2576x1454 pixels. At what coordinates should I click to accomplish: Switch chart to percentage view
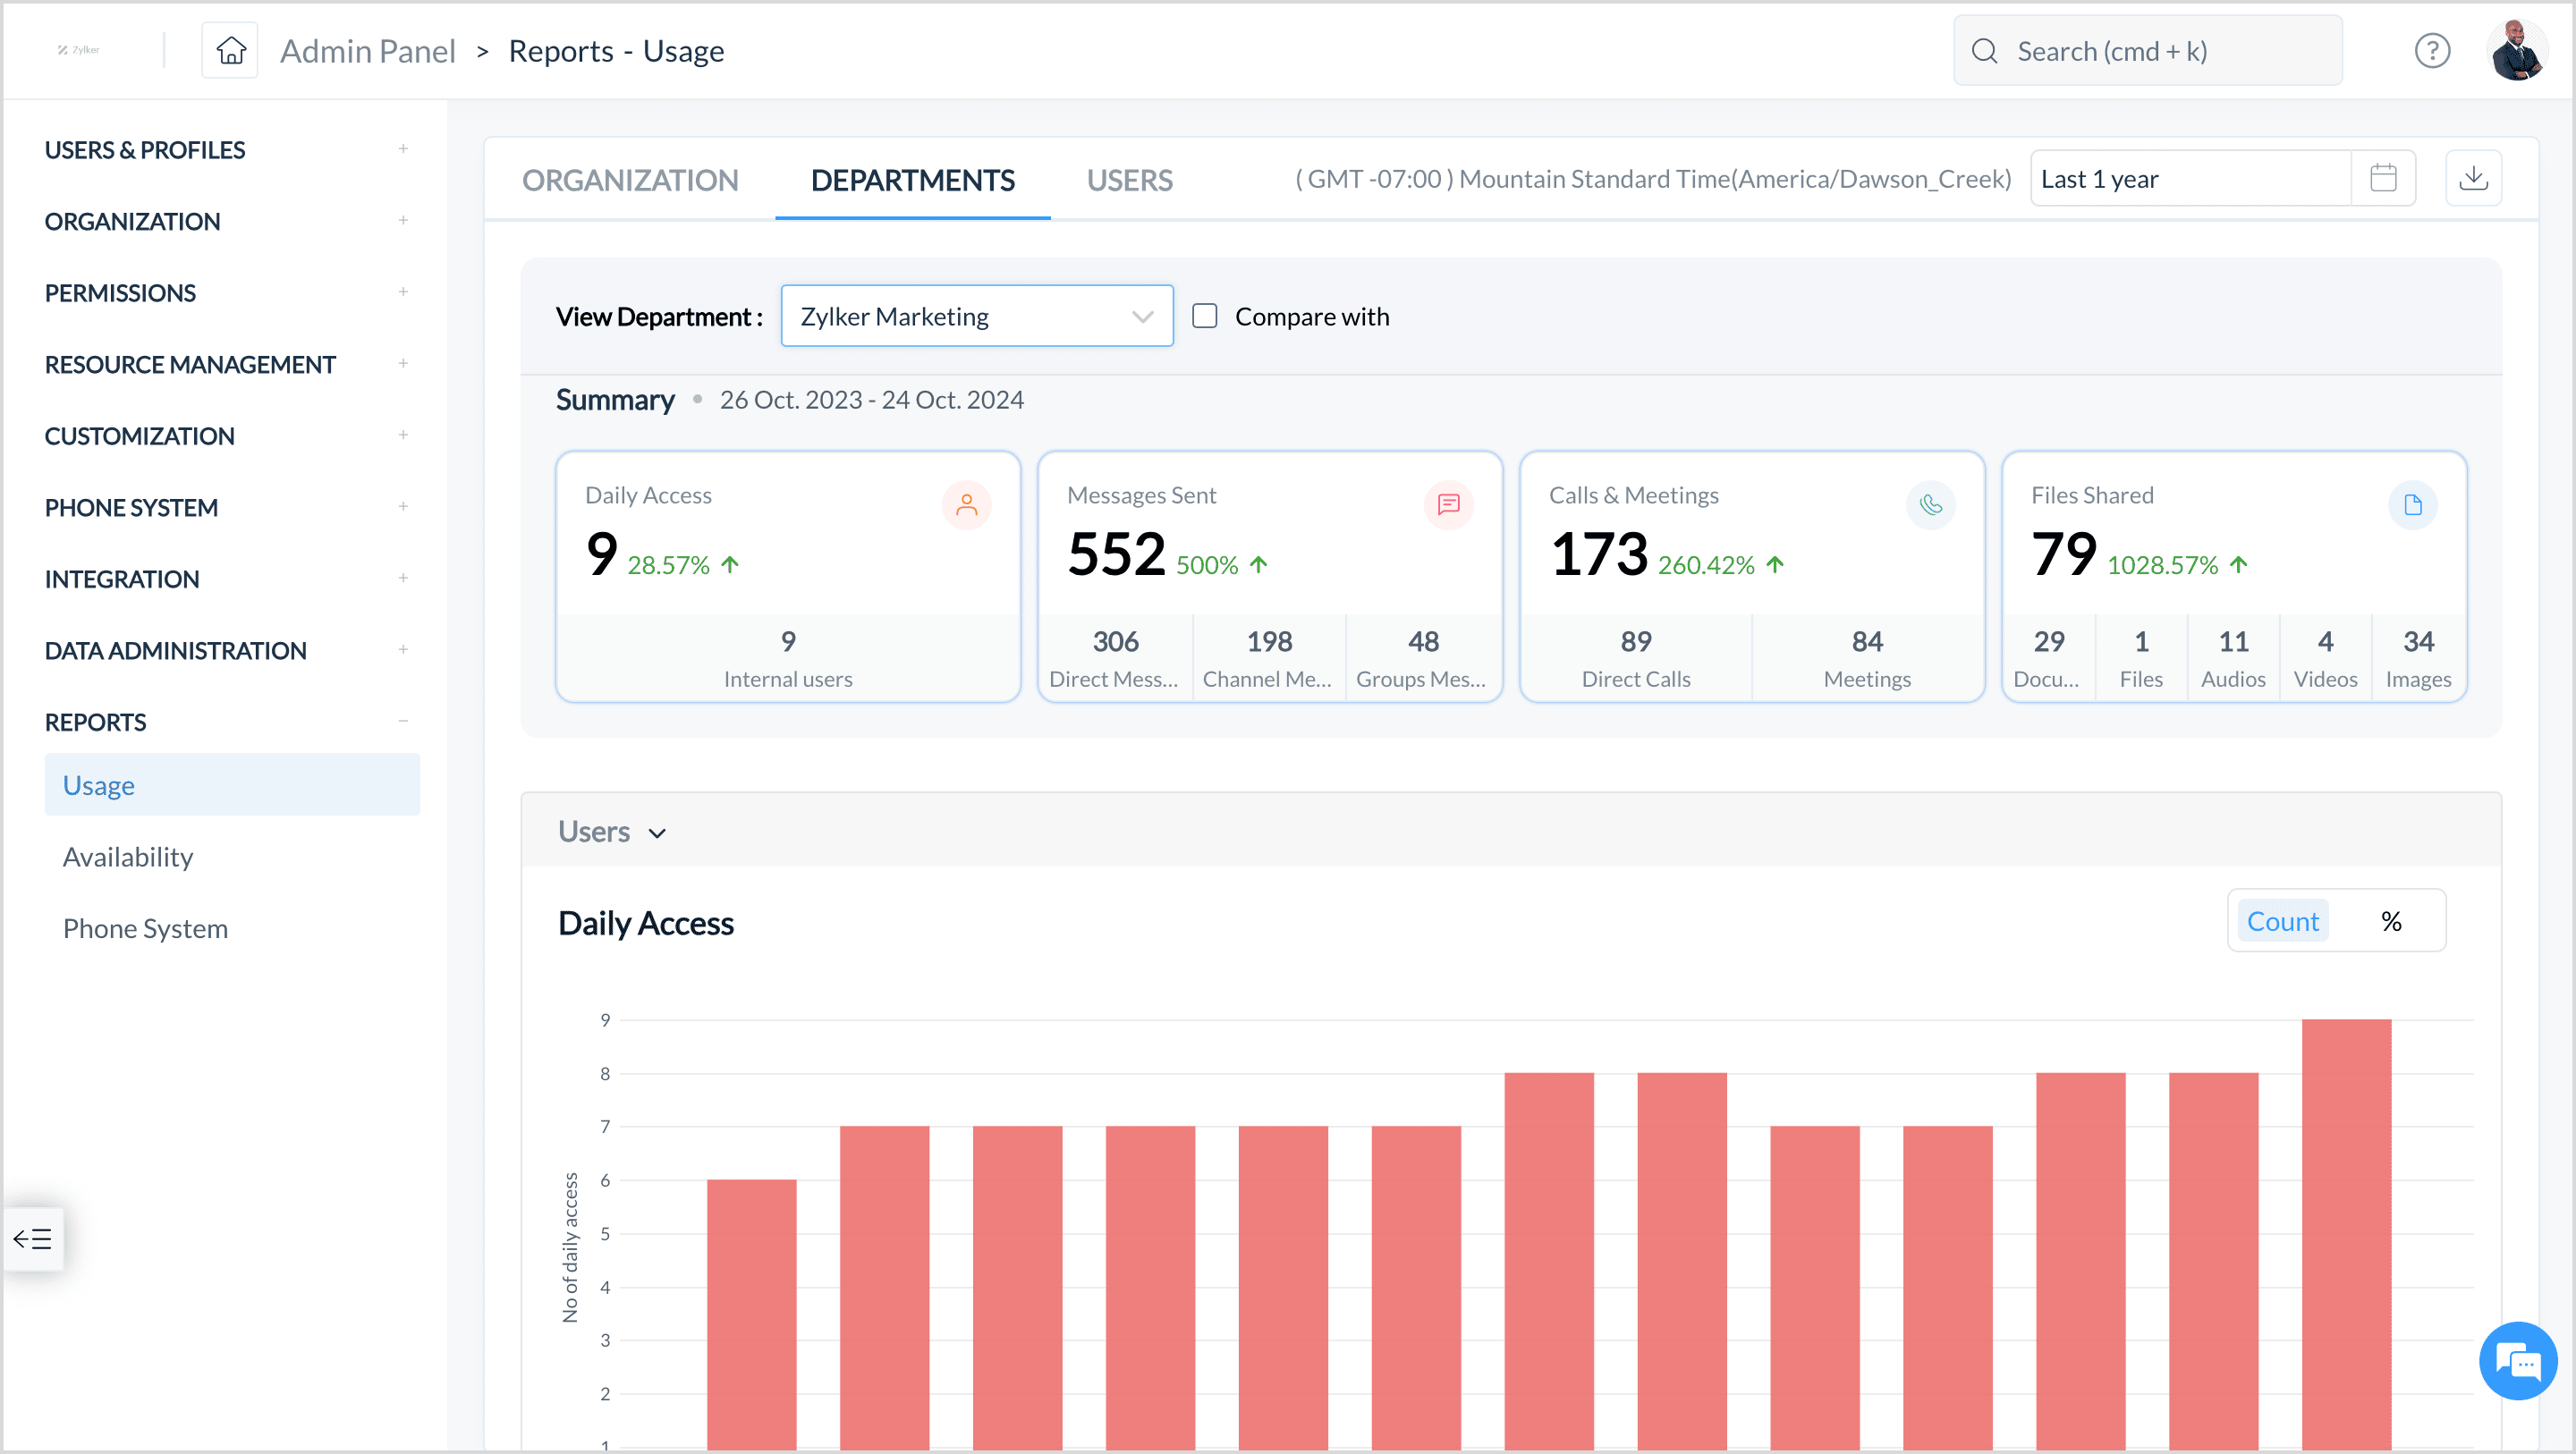tap(2391, 921)
